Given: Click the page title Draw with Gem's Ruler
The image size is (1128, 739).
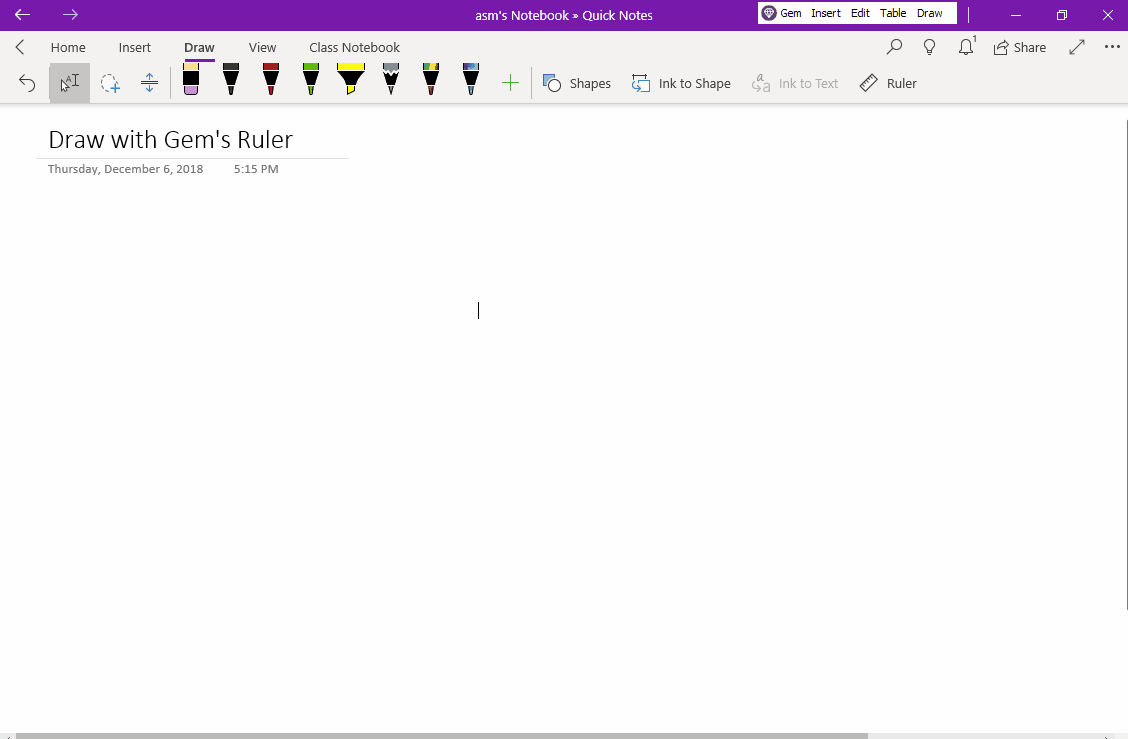Looking at the screenshot, I should pos(170,140).
